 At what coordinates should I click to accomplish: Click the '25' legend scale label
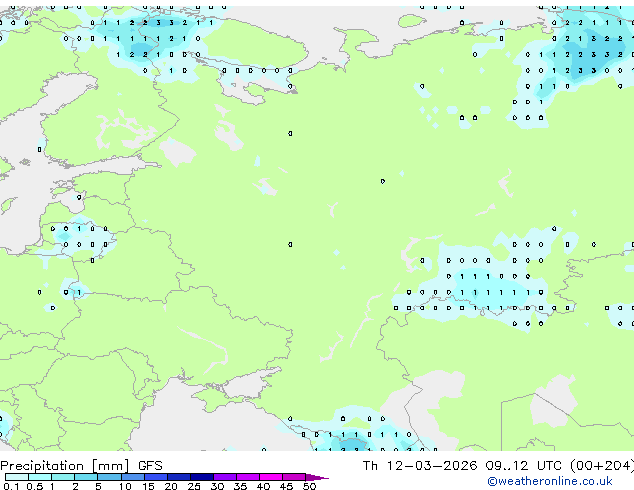click(194, 486)
